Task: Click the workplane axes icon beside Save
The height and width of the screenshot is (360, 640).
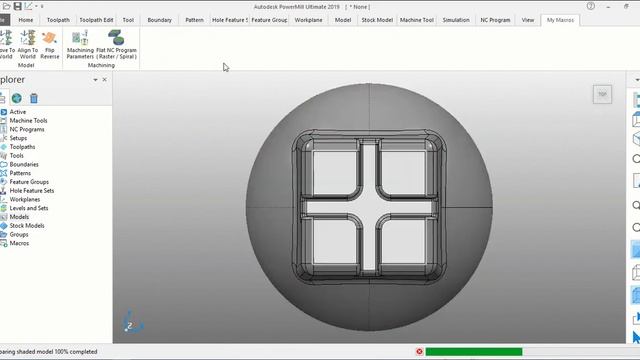Action: point(28,7)
